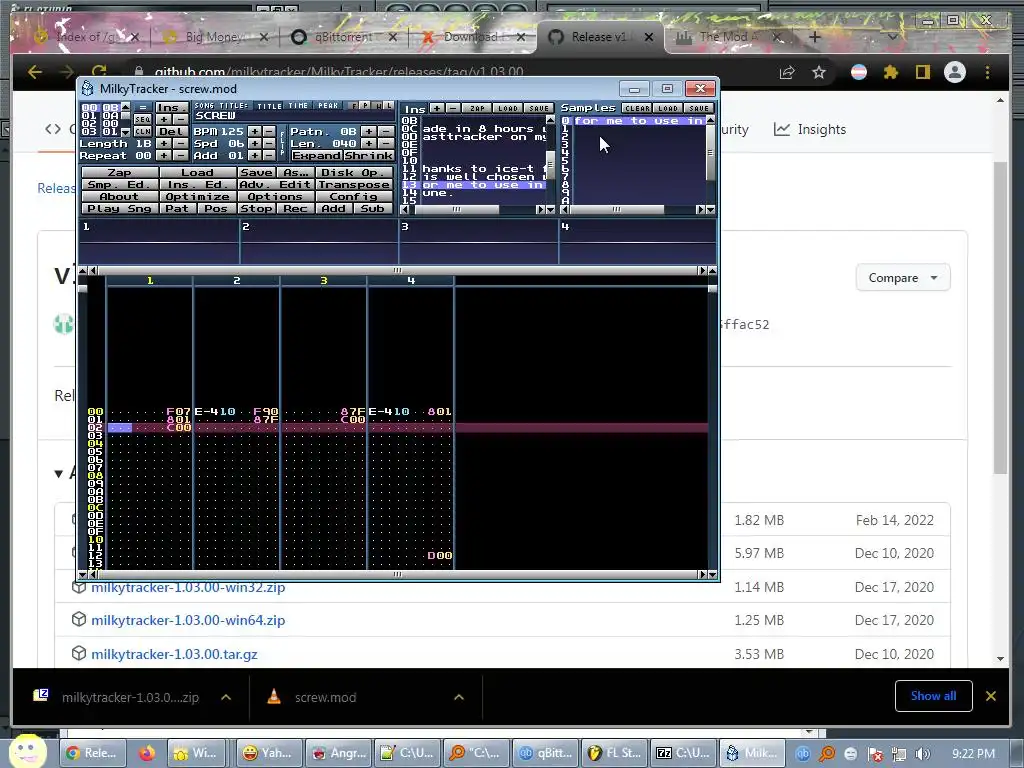This screenshot has height=768, width=1024.
Task: Click the CLN order list button
Action: click(x=143, y=131)
